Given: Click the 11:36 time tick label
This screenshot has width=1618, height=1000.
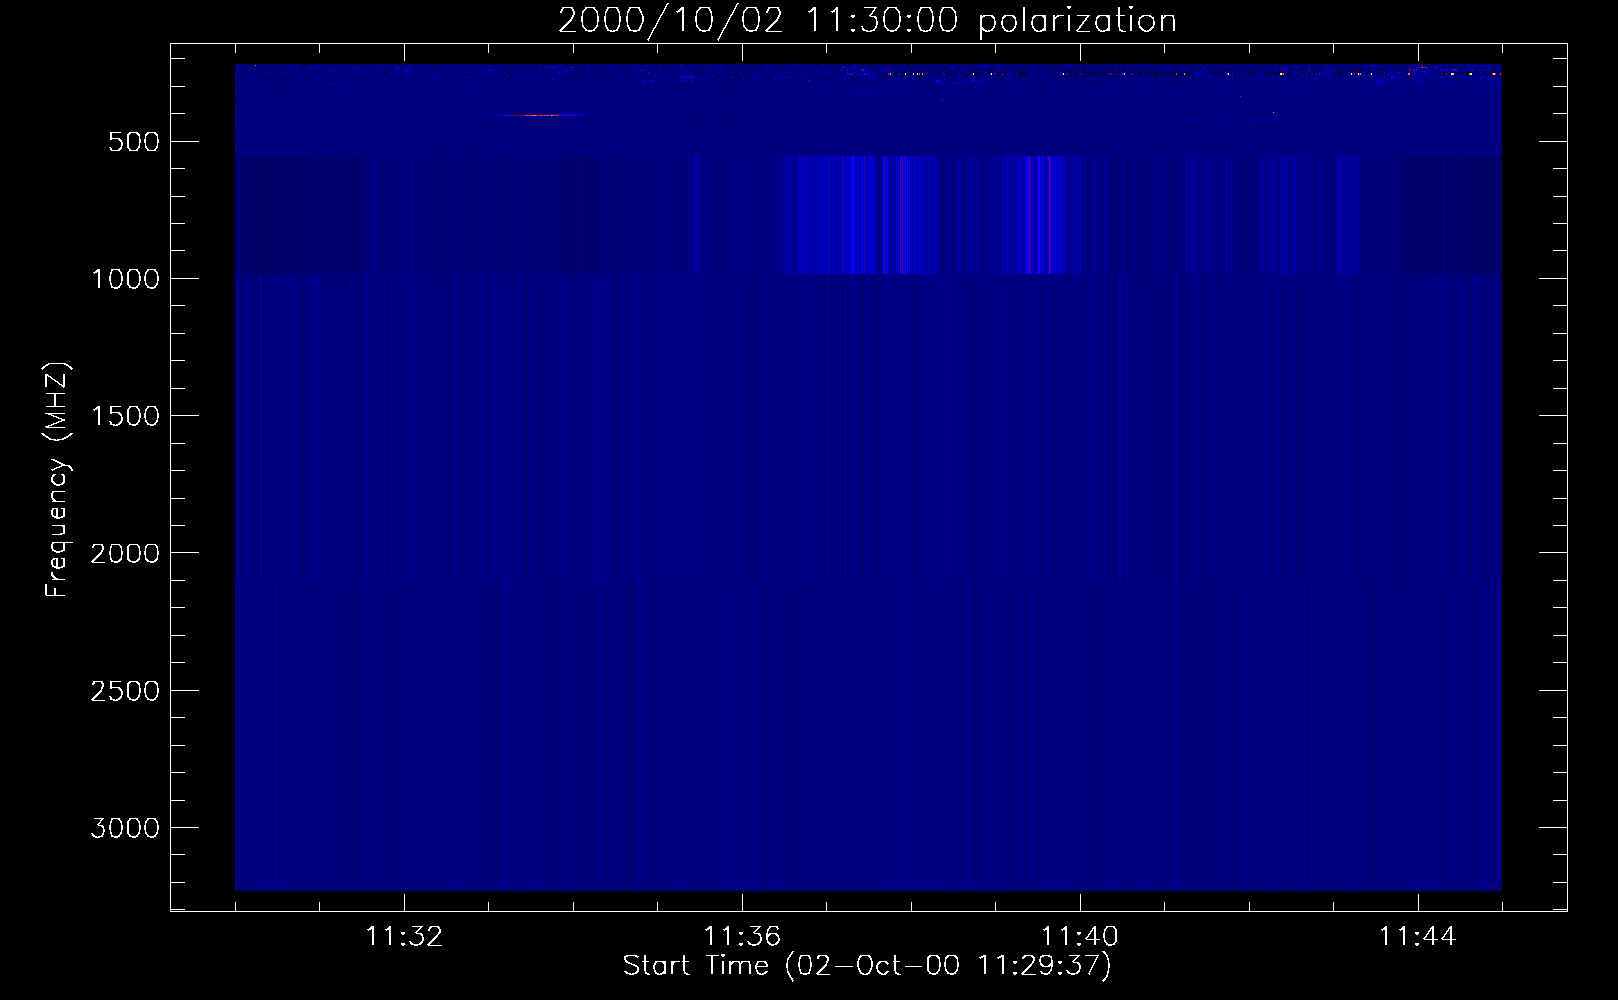Looking at the screenshot, I should (x=742, y=937).
